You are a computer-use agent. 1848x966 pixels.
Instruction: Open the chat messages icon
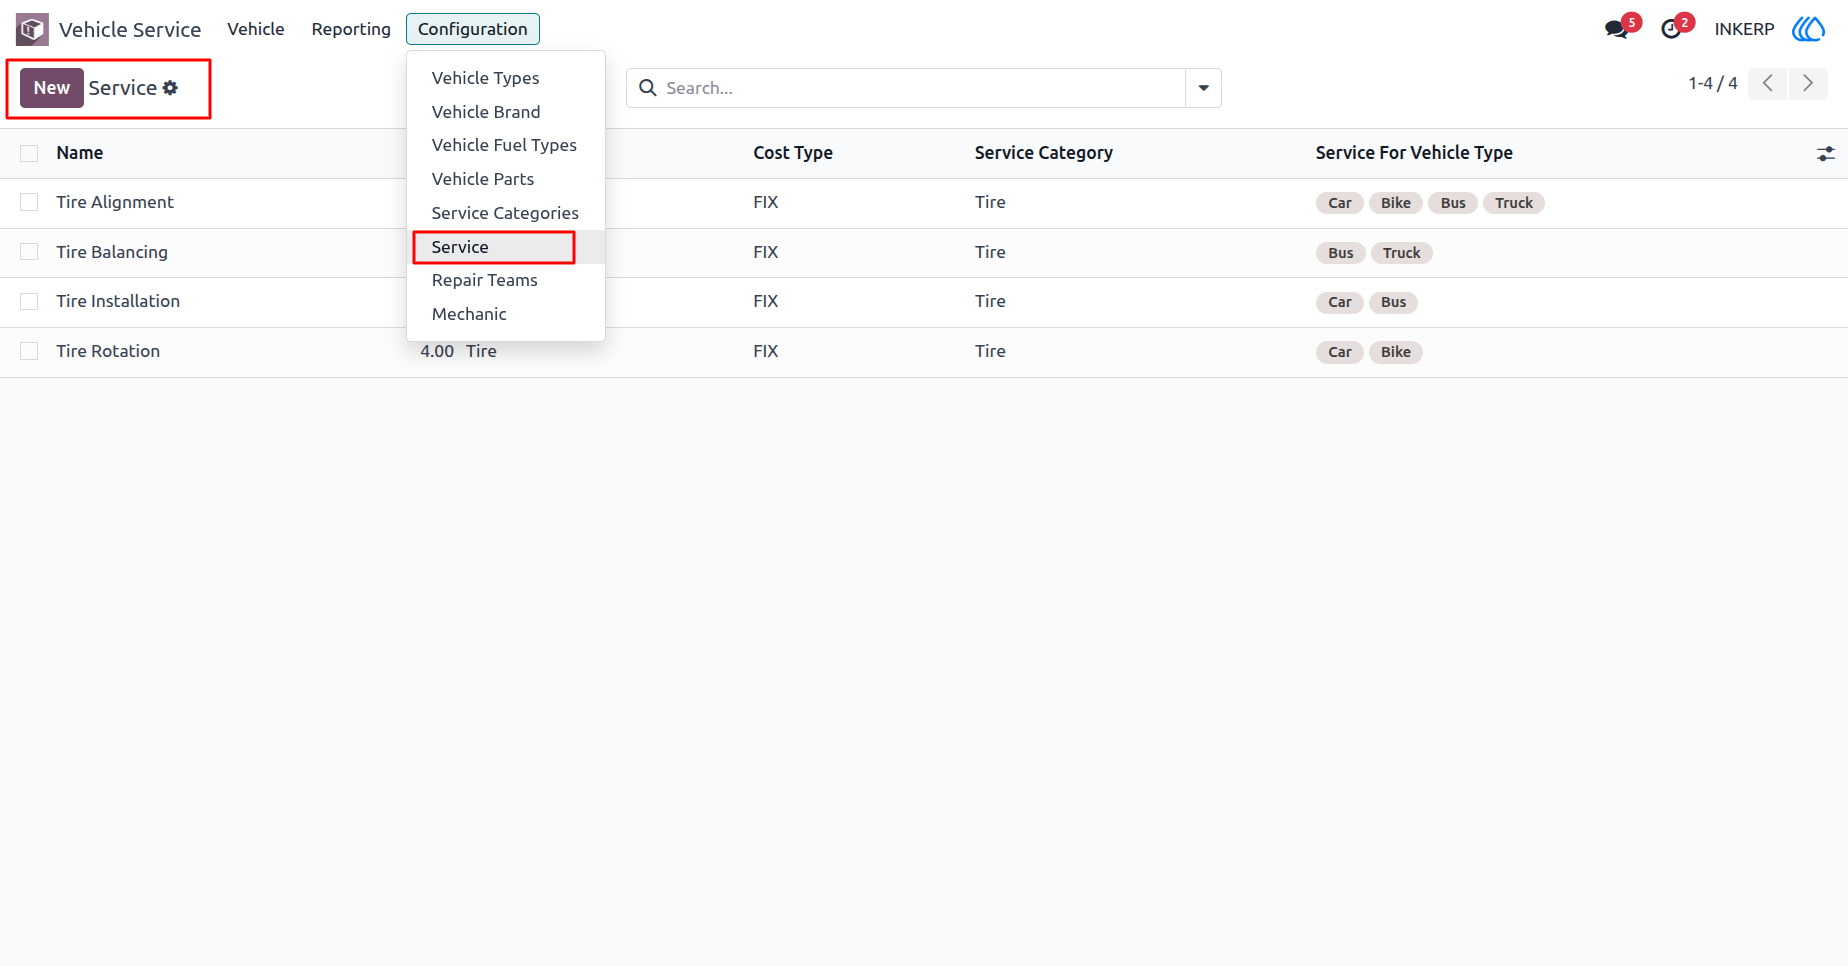click(x=1616, y=29)
